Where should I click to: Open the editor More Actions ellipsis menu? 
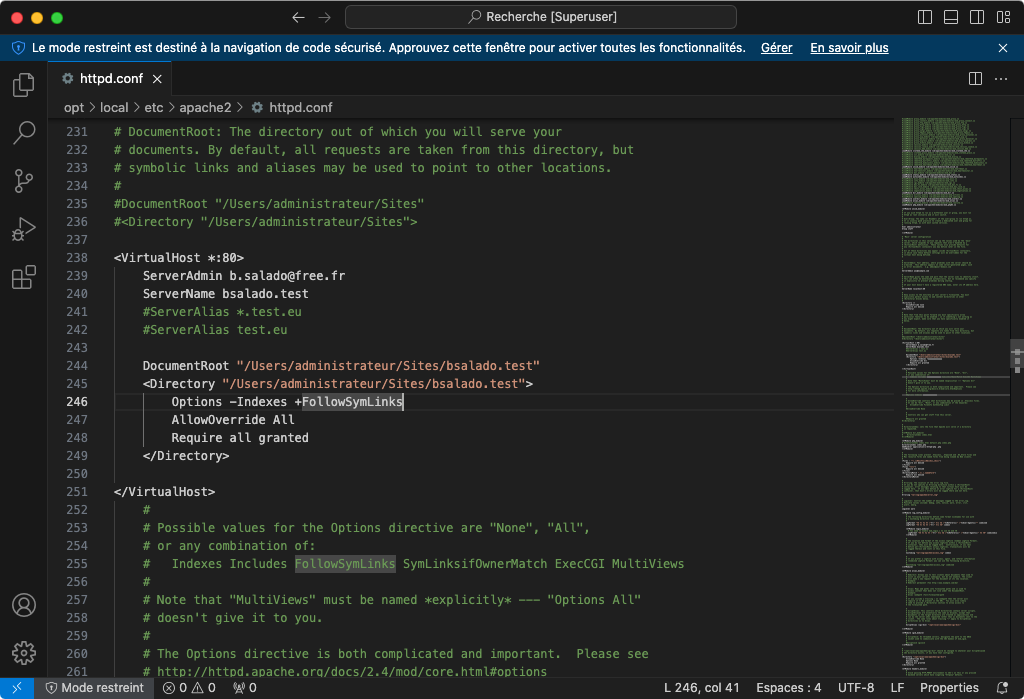tap(1001, 78)
